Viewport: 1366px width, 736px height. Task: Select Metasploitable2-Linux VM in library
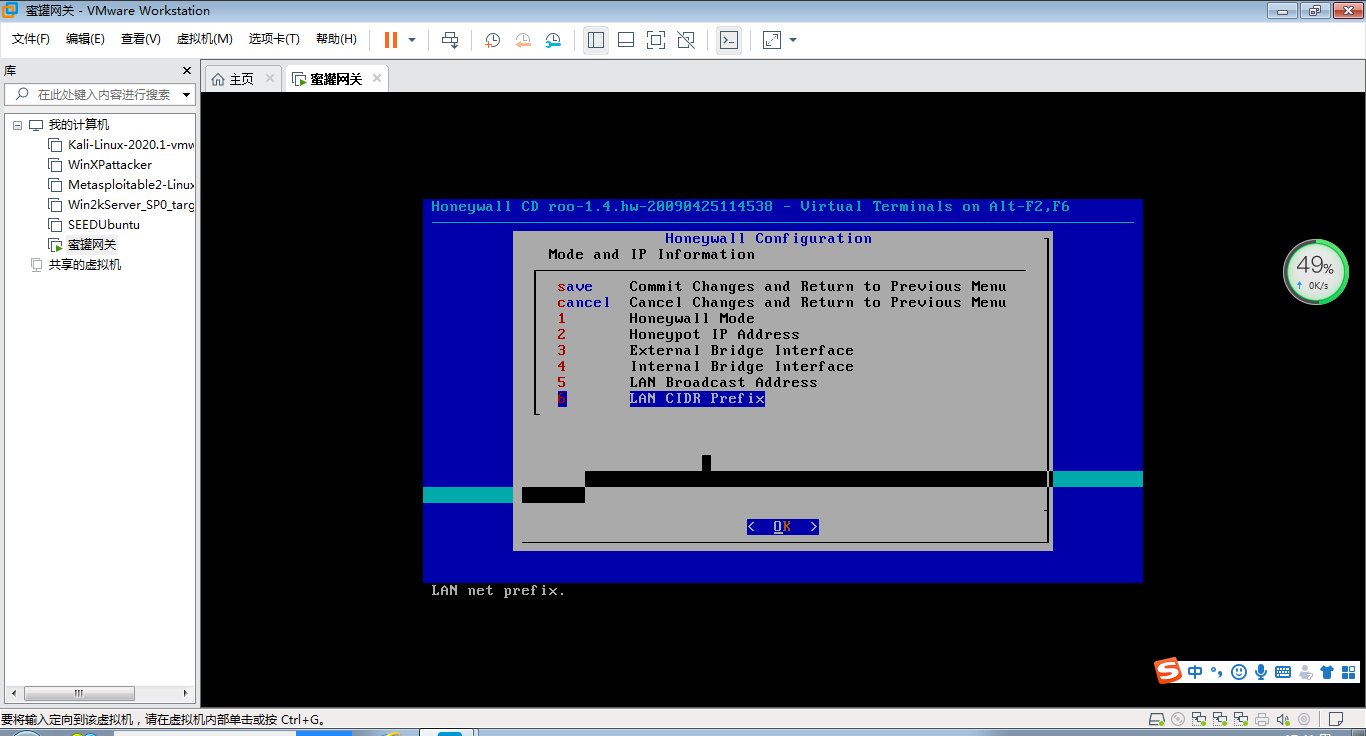121,185
